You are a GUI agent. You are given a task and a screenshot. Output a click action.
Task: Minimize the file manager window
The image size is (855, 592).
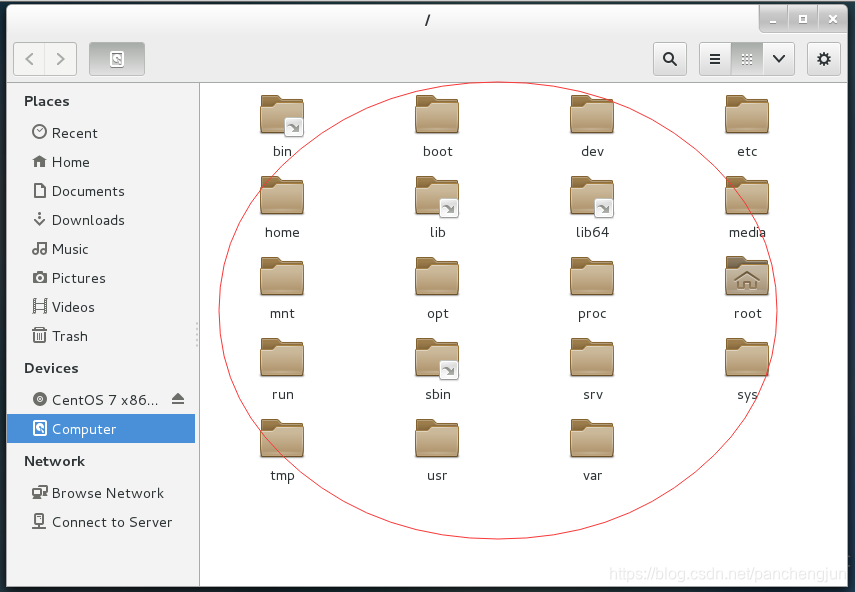coord(773,19)
